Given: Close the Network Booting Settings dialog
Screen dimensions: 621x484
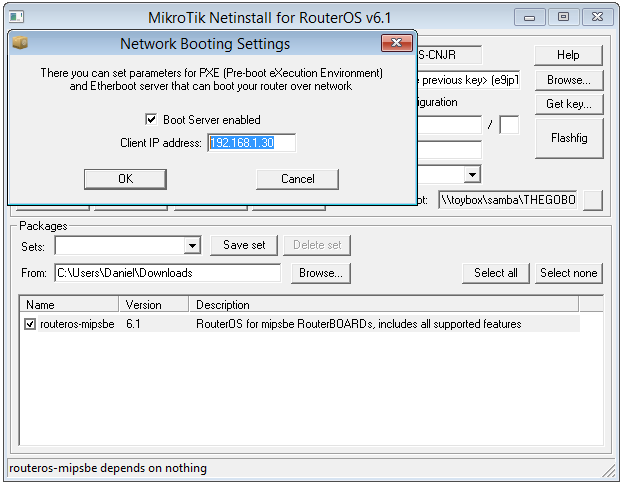Looking at the screenshot, I should click(396, 43).
